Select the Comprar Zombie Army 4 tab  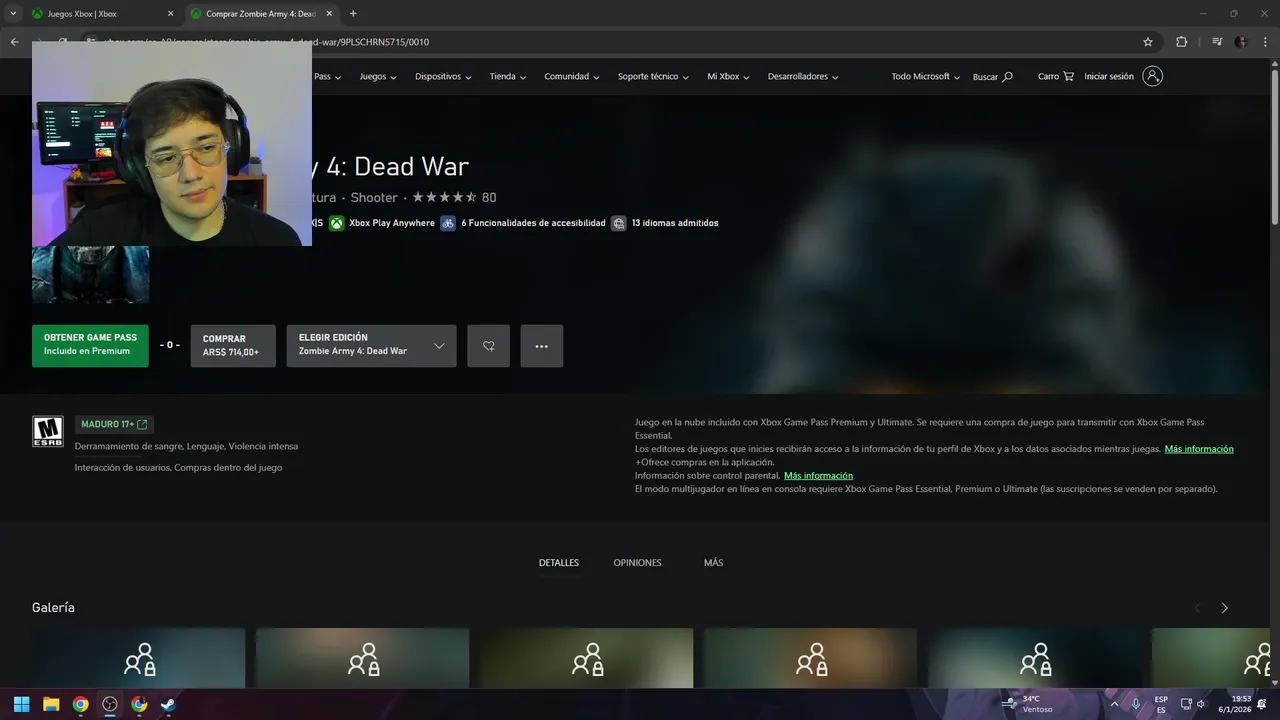(x=260, y=14)
